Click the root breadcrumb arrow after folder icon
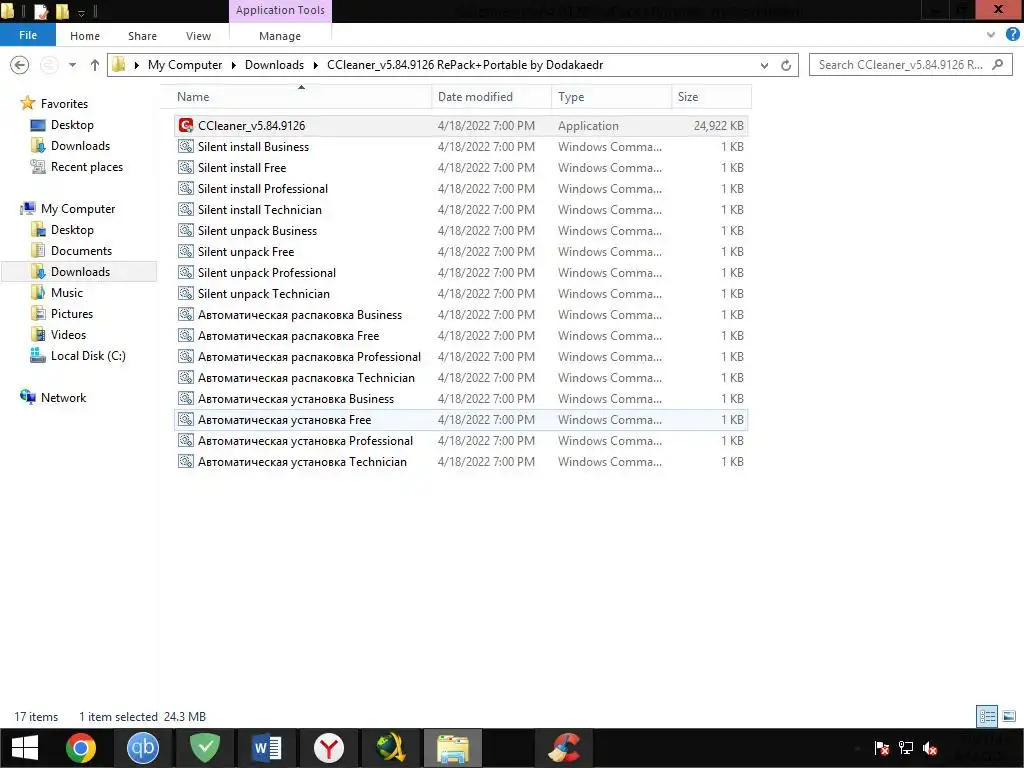The image size is (1024, 768). coord(136,65)
